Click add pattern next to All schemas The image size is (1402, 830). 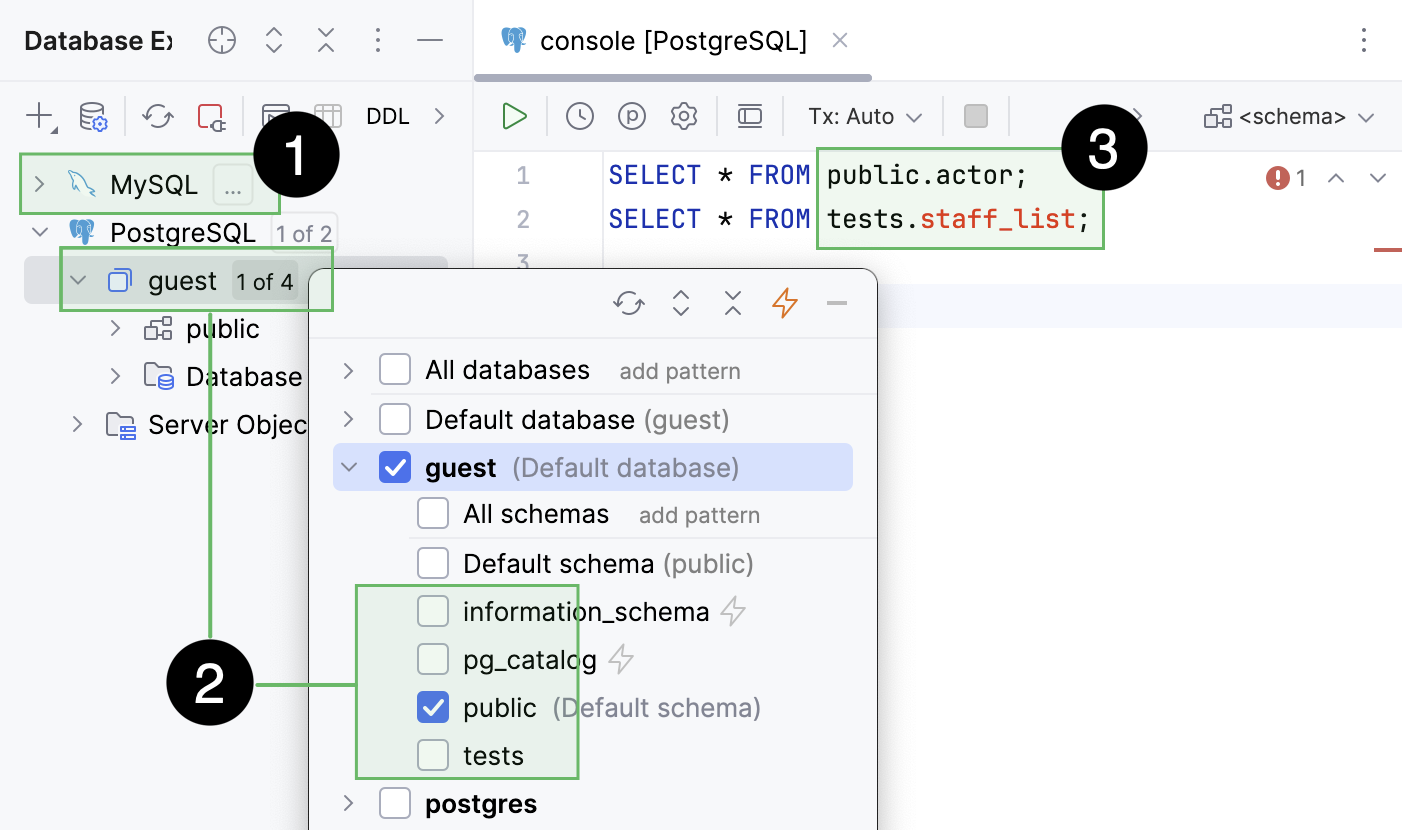(x=699, y=514)
